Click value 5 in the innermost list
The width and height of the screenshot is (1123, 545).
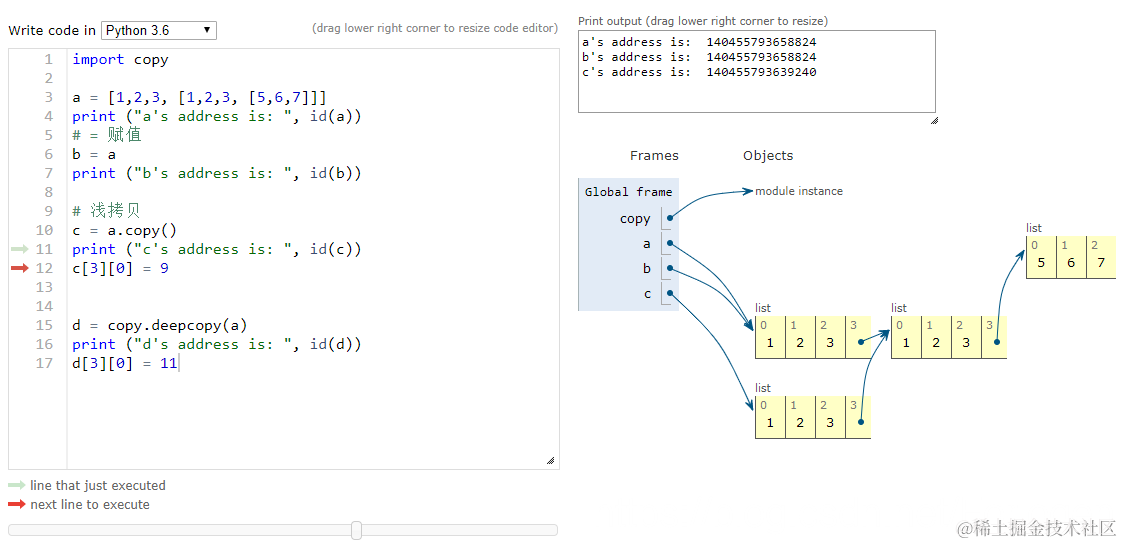click(1041, 262)
